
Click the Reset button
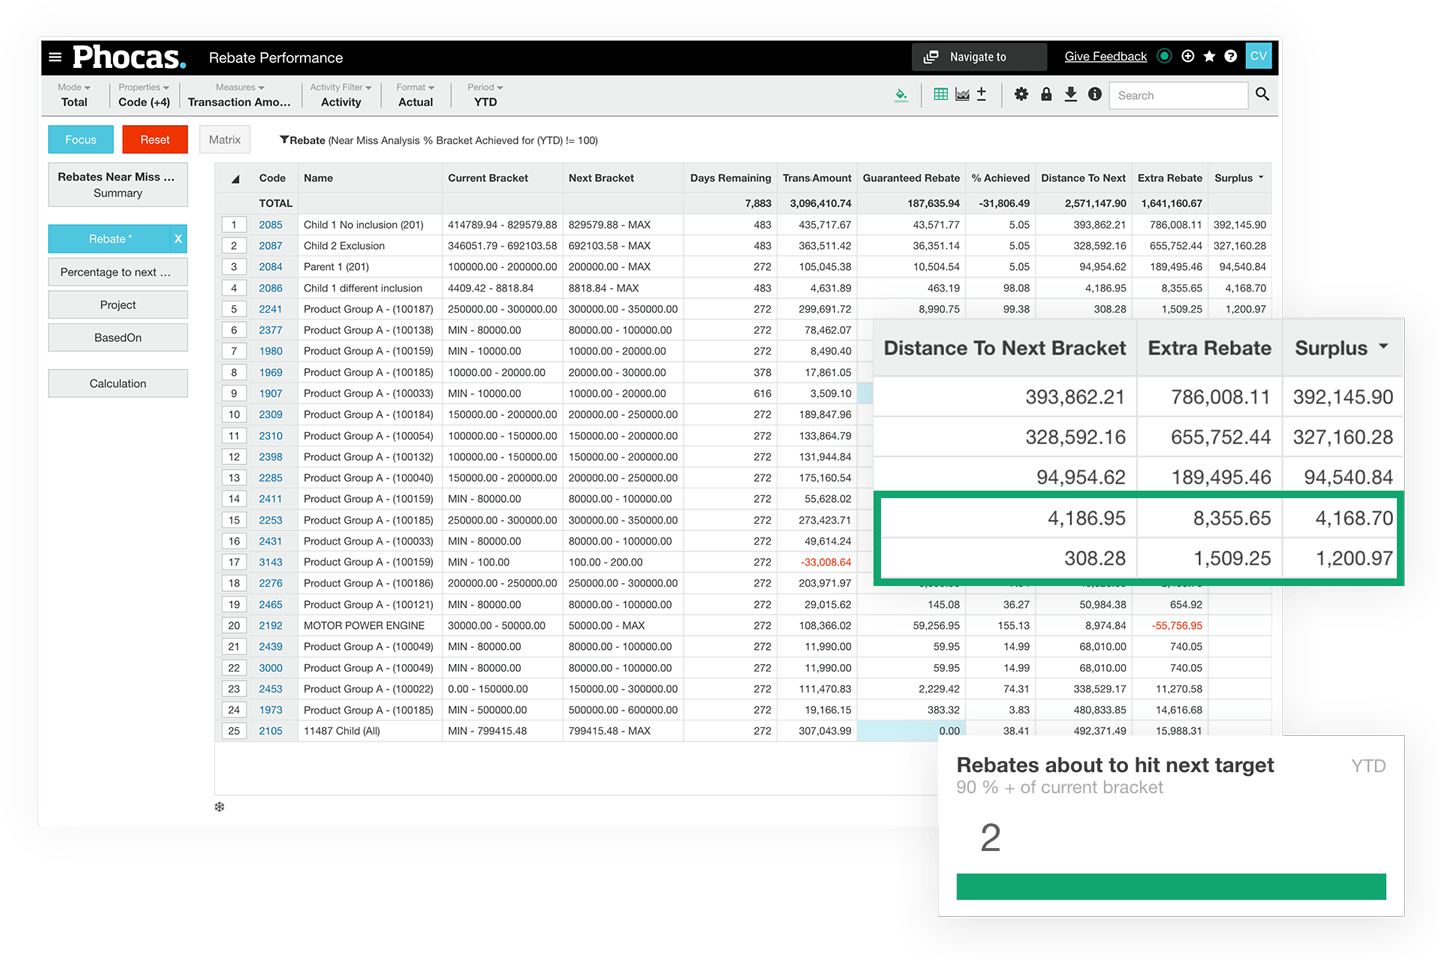tap(154, 139)
